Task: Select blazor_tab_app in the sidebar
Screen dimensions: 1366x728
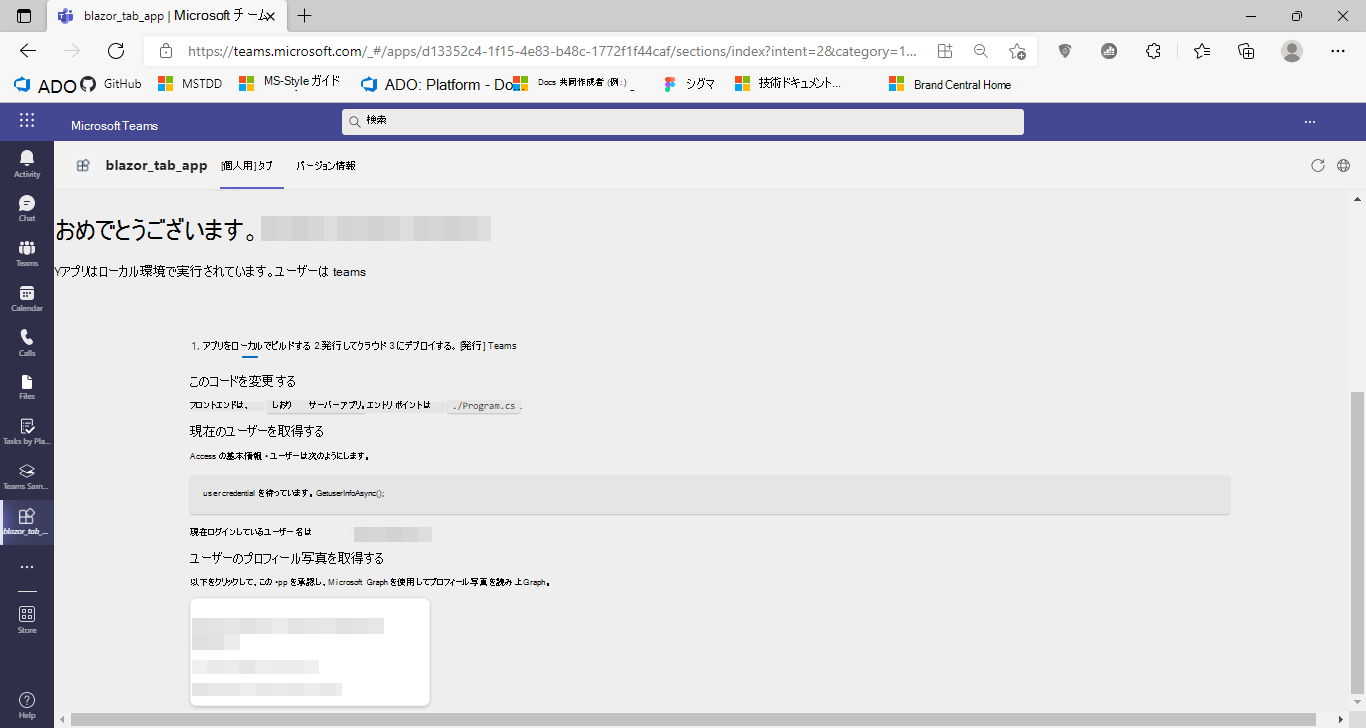Action: pyautogui.click(x=27, y=522)
